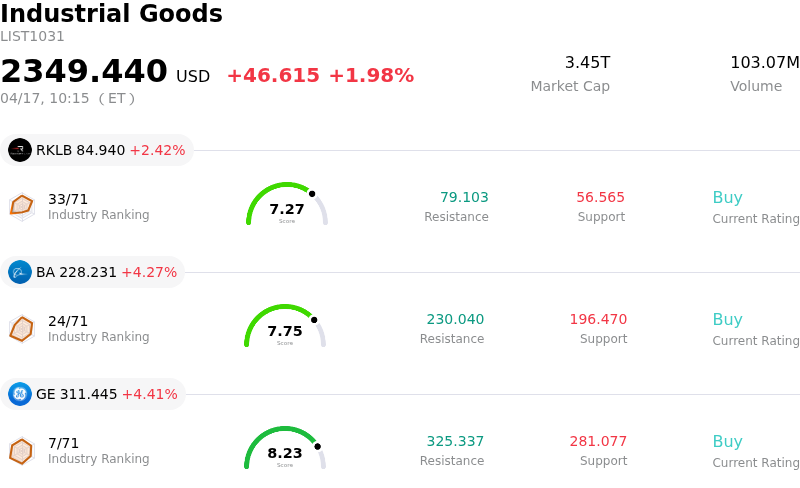Open RKLB industry ranking radar icon

coord(21,206)
